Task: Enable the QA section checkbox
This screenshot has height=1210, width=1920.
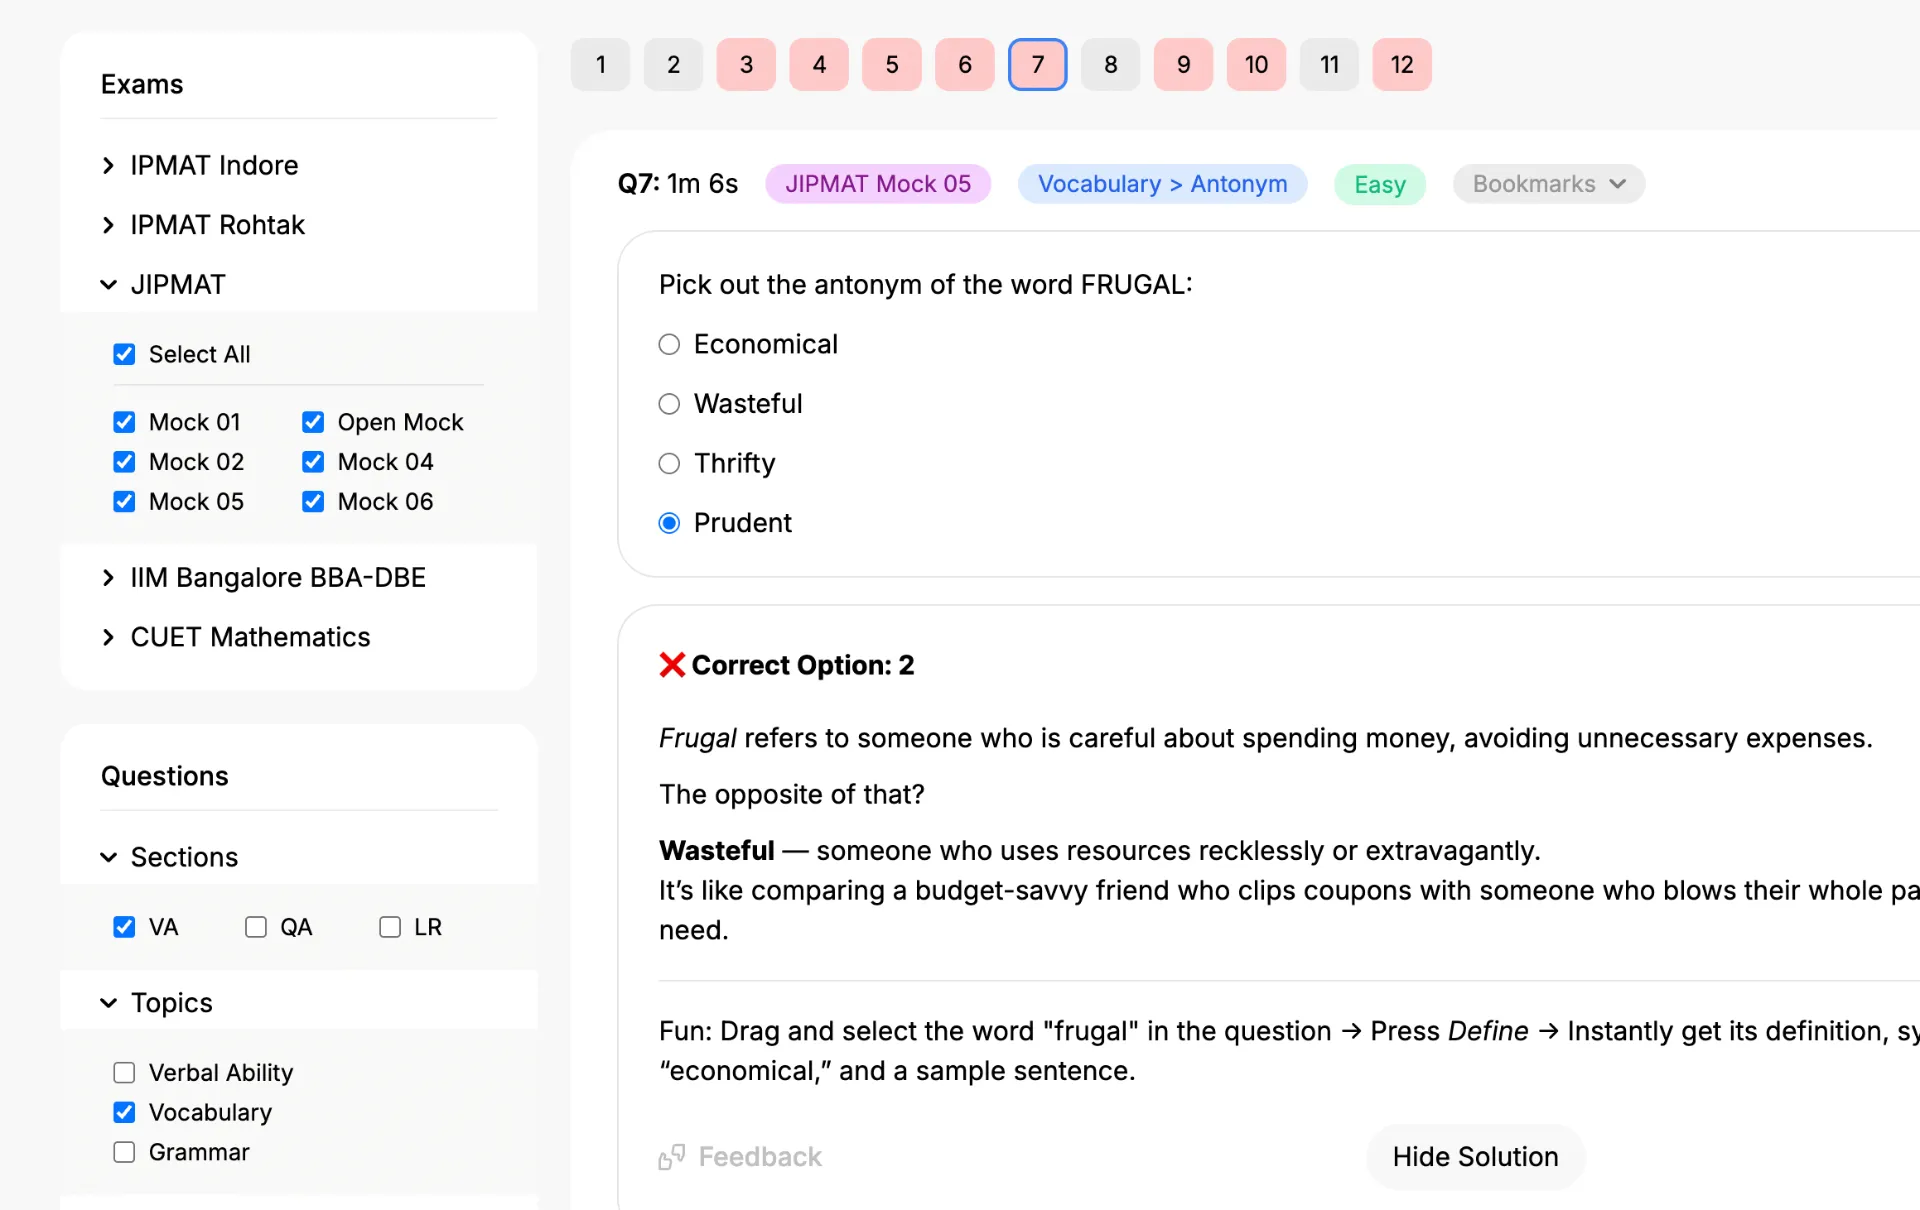Action: coord(256,927)
